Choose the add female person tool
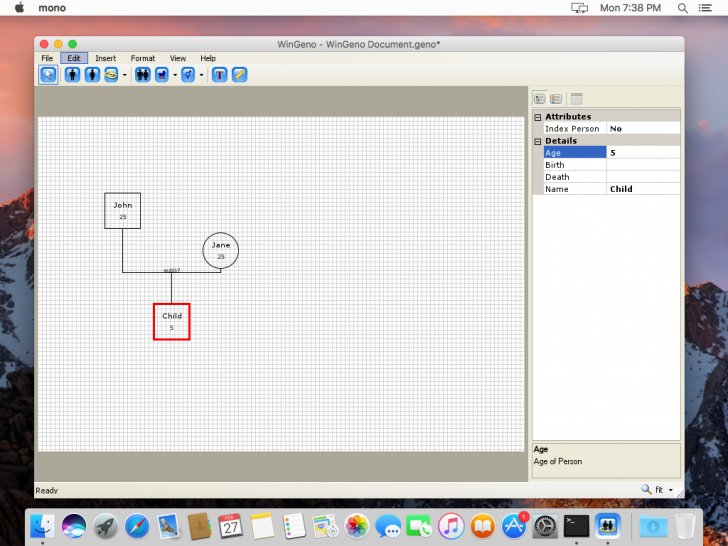The width and height of the screenshot is (728, 546). tap(92, 75)
